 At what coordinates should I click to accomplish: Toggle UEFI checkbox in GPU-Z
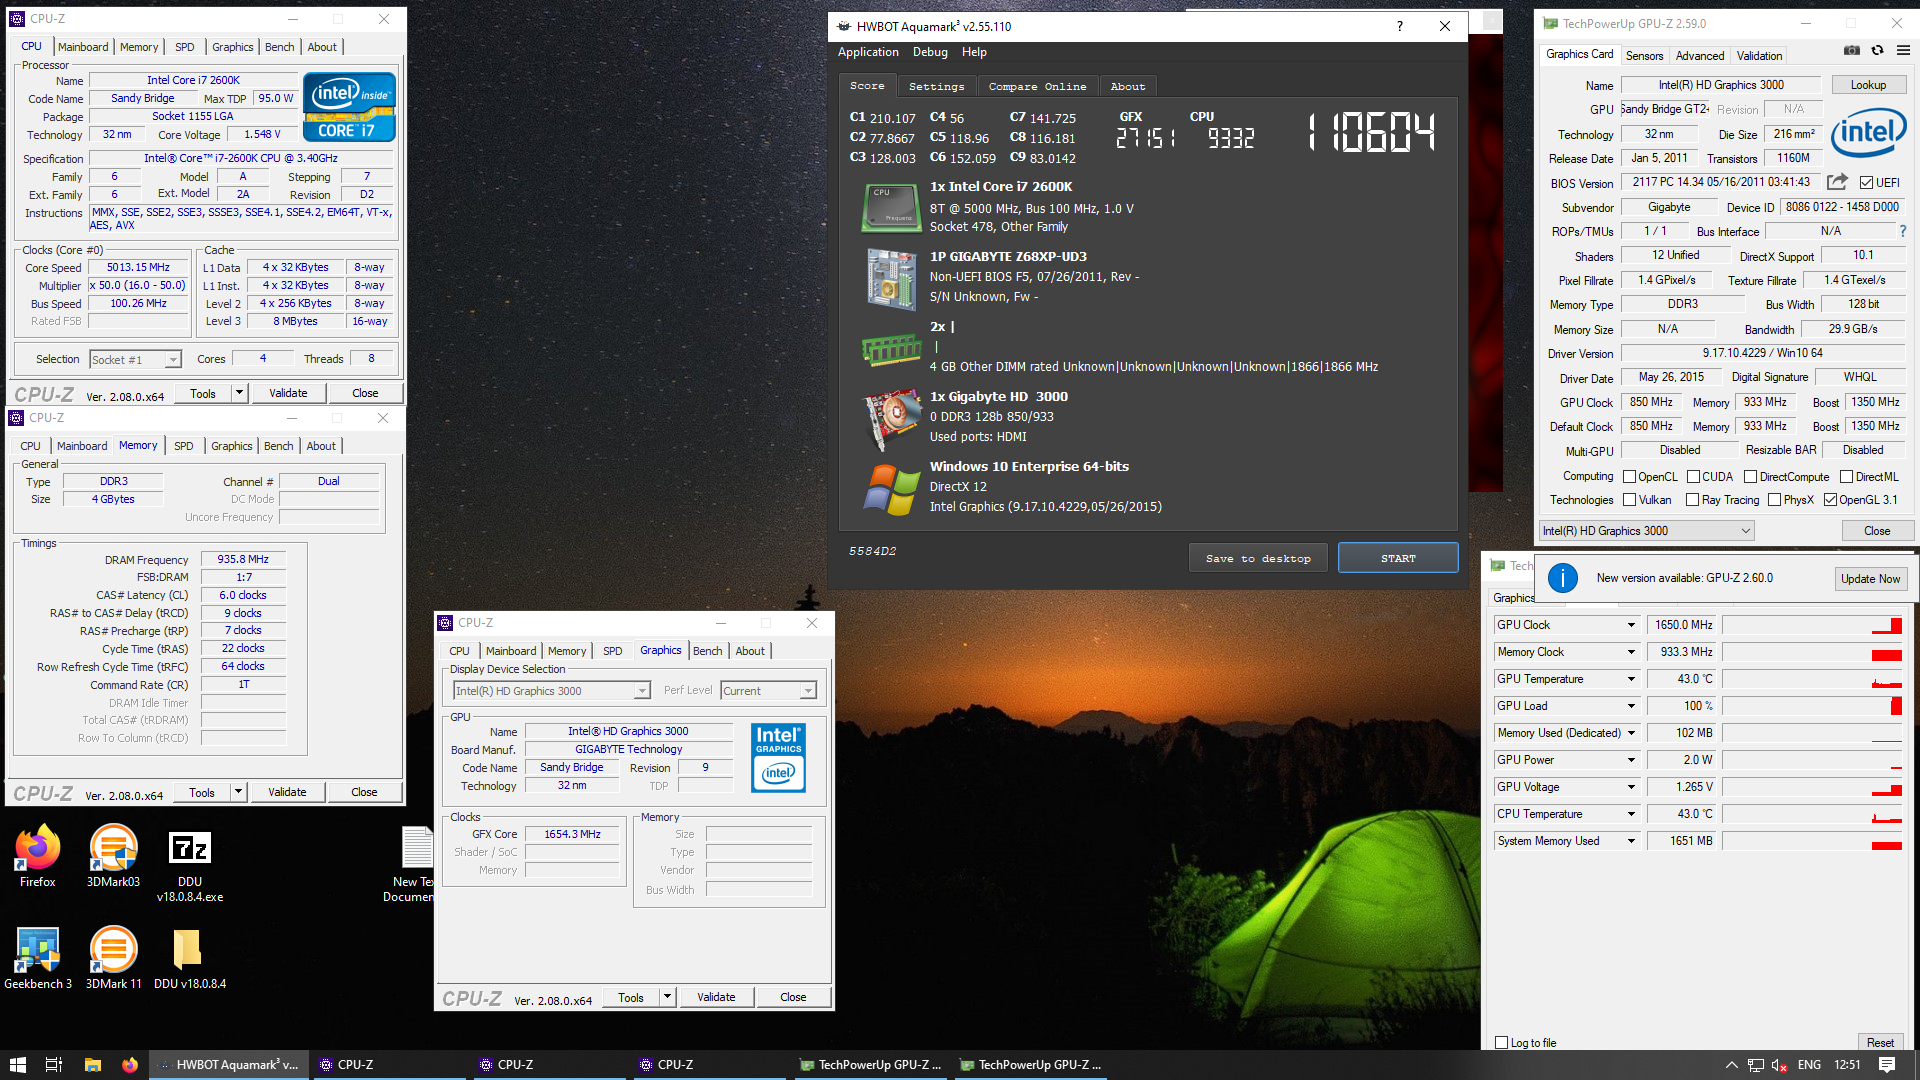[1866, 182]
